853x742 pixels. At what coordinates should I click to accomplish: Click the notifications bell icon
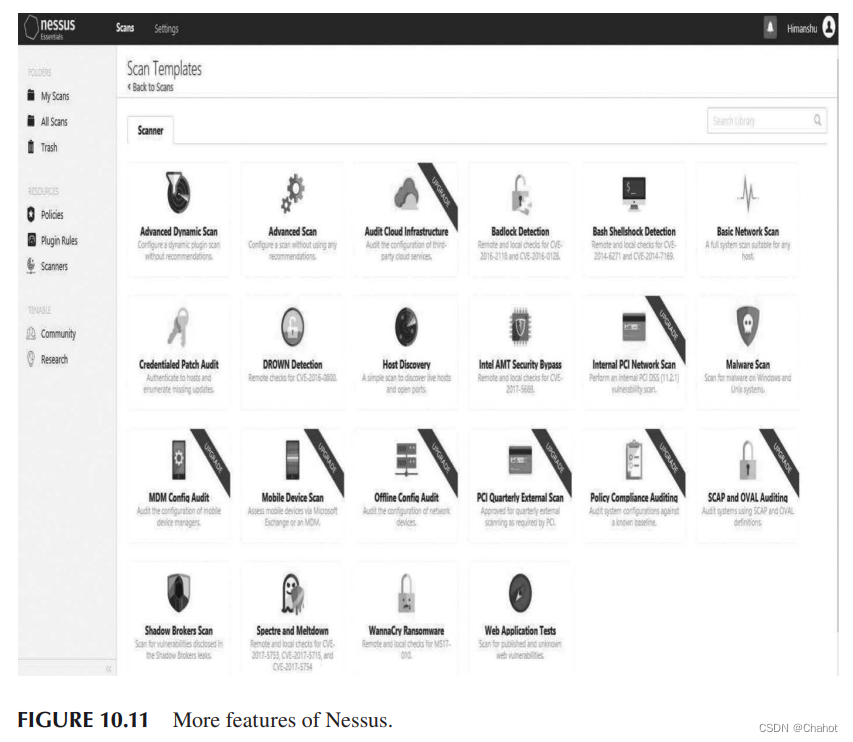click(x=770, y=27)
